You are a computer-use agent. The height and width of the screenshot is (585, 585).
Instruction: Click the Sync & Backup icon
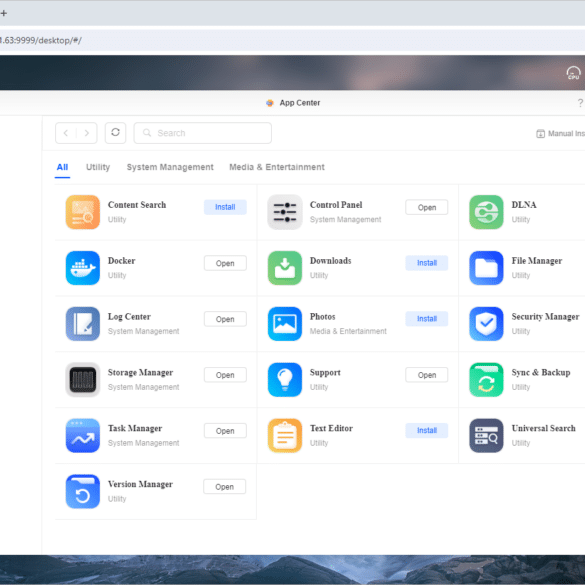tap(486, 379)
